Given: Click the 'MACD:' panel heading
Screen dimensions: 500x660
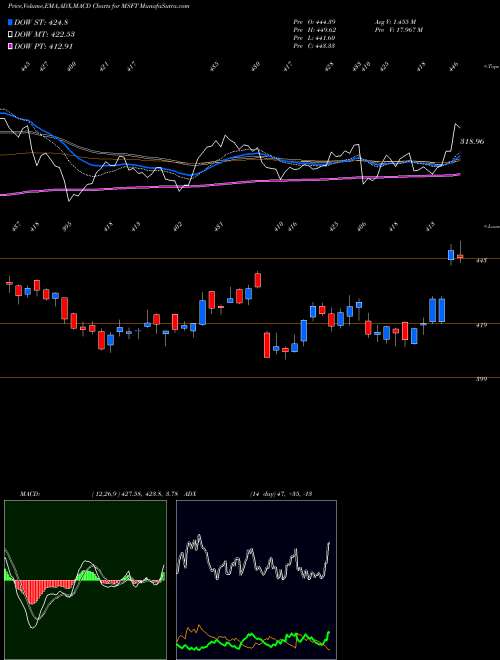Looking at the screenshot, I should [x=29, y=493].
